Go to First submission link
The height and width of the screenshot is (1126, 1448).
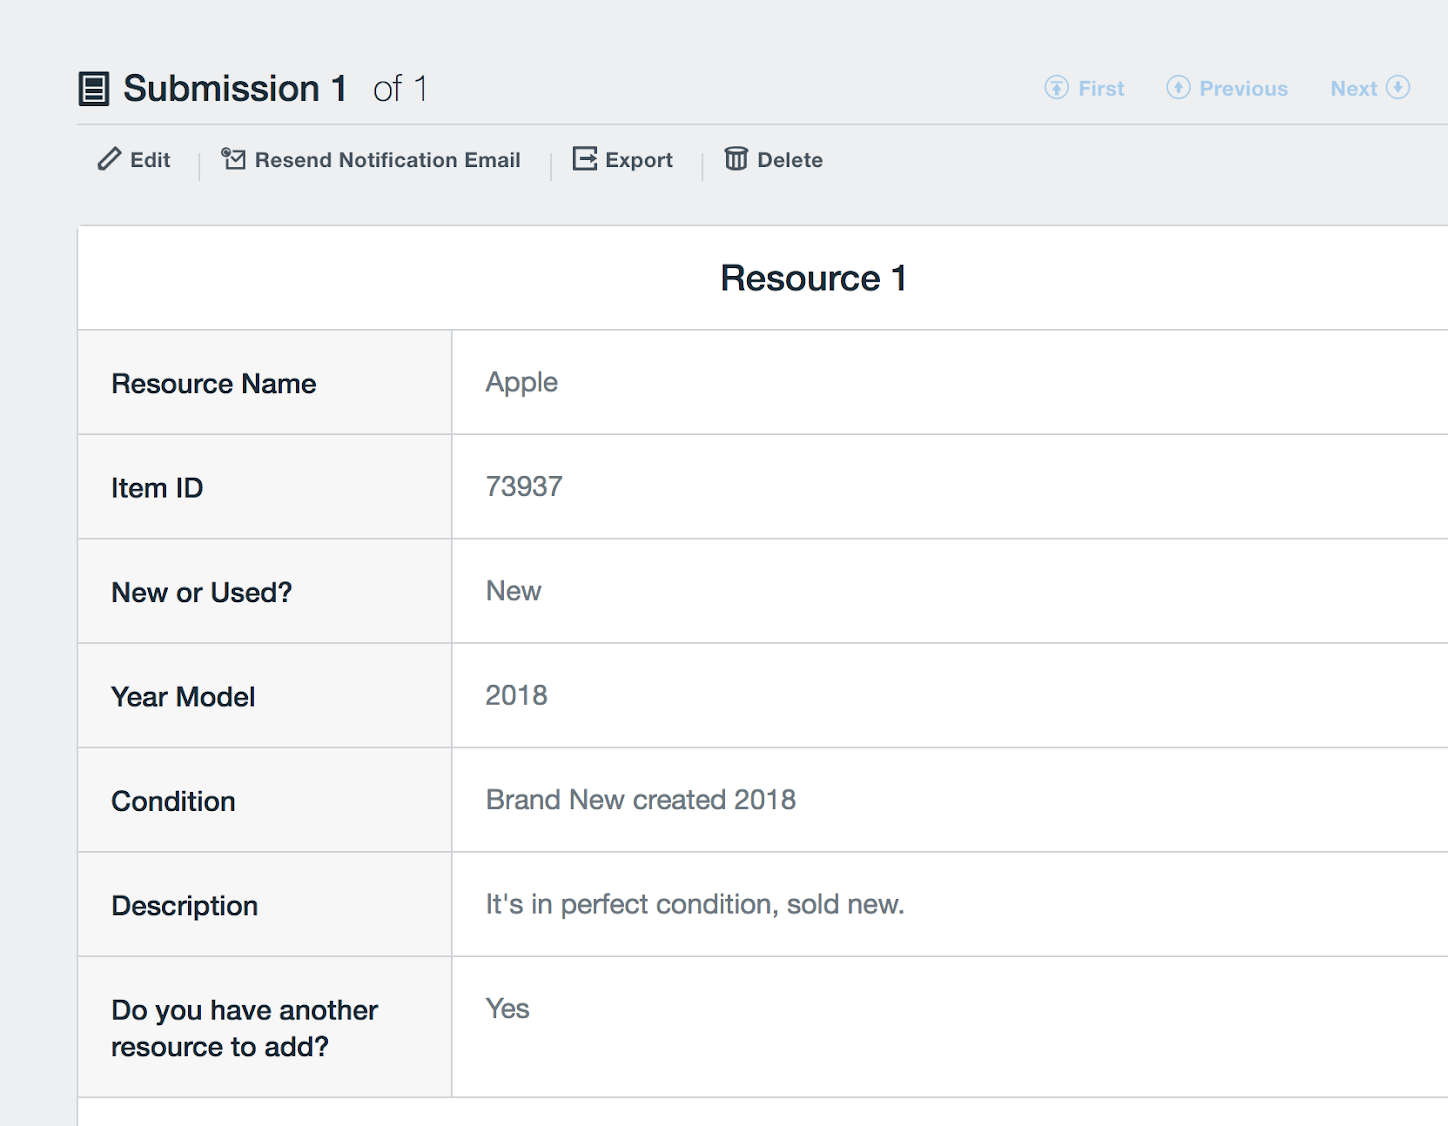point(1101,89)
